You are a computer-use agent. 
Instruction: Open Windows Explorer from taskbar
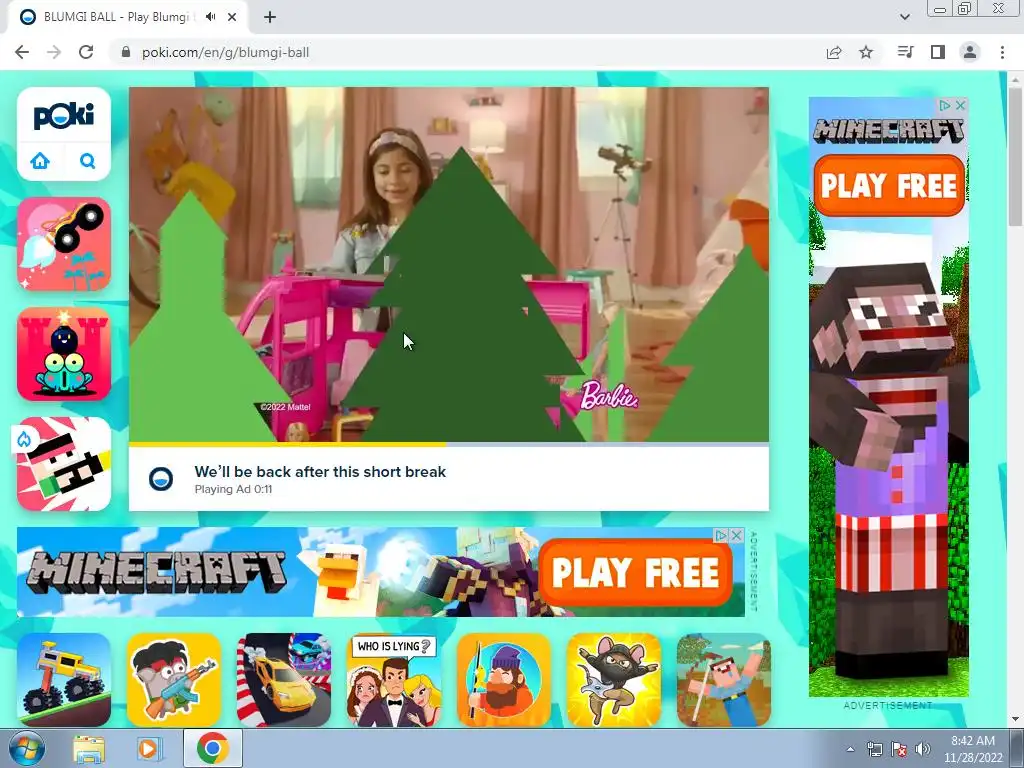pos(89,749)
